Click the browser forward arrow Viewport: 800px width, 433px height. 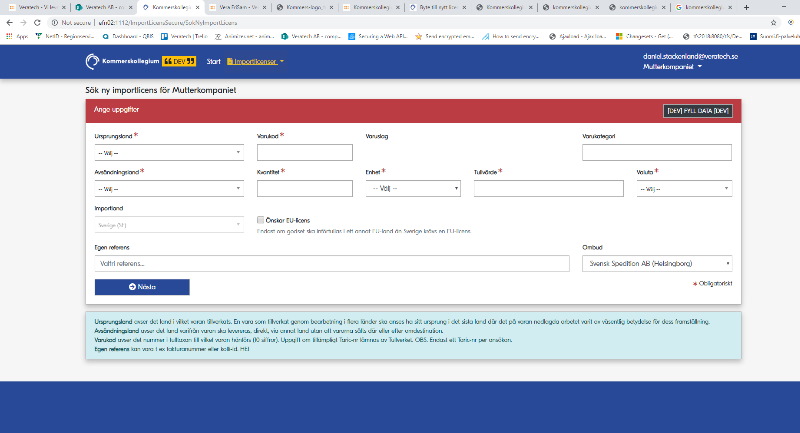pyautogui.click(x=22, y=21)
